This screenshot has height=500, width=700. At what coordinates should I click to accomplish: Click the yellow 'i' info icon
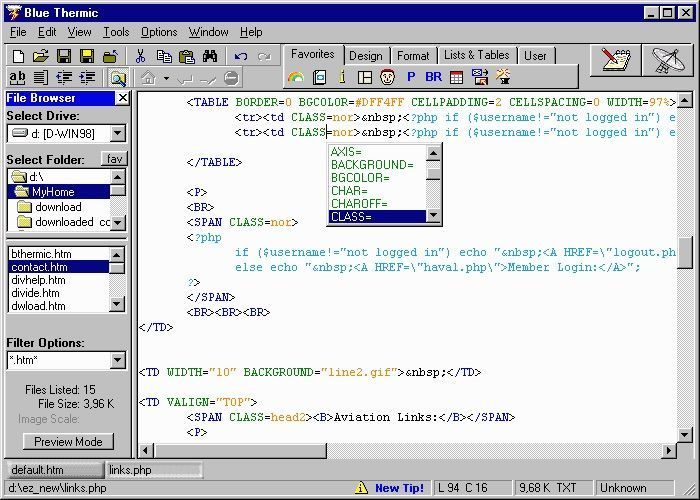[342, 77]
